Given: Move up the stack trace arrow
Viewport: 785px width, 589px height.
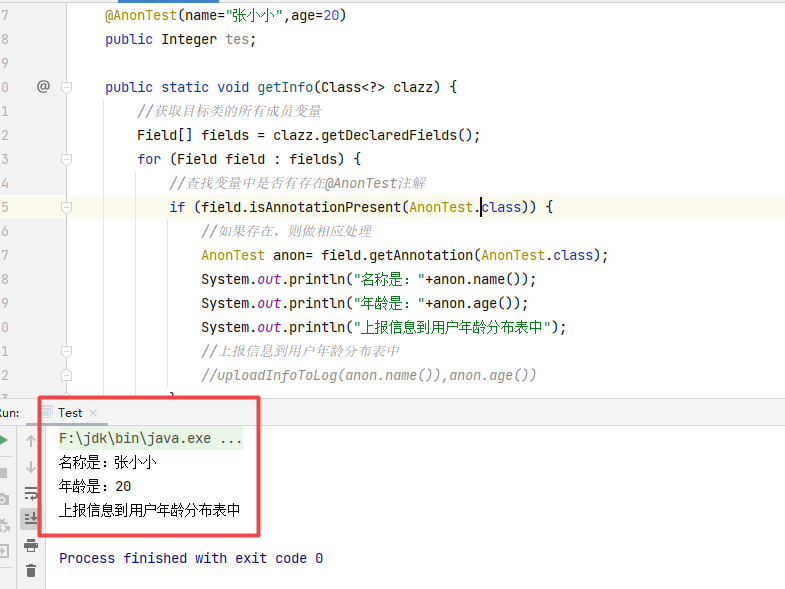Looking at the screenshot, I should coord(31,441).
